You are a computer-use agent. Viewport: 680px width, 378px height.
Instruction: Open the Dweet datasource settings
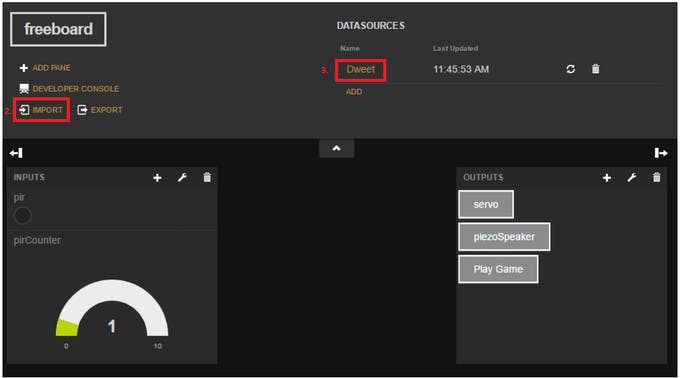360,69
